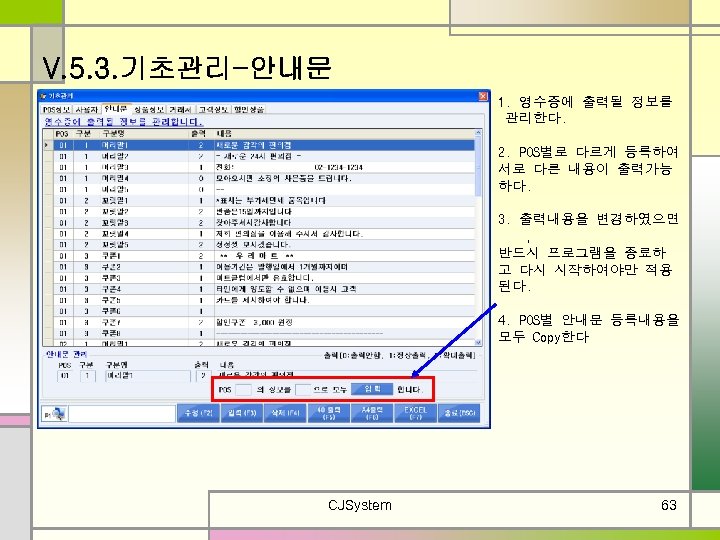
Task: Click the grid scrollbar down arrow
Action: click(478, 343)
